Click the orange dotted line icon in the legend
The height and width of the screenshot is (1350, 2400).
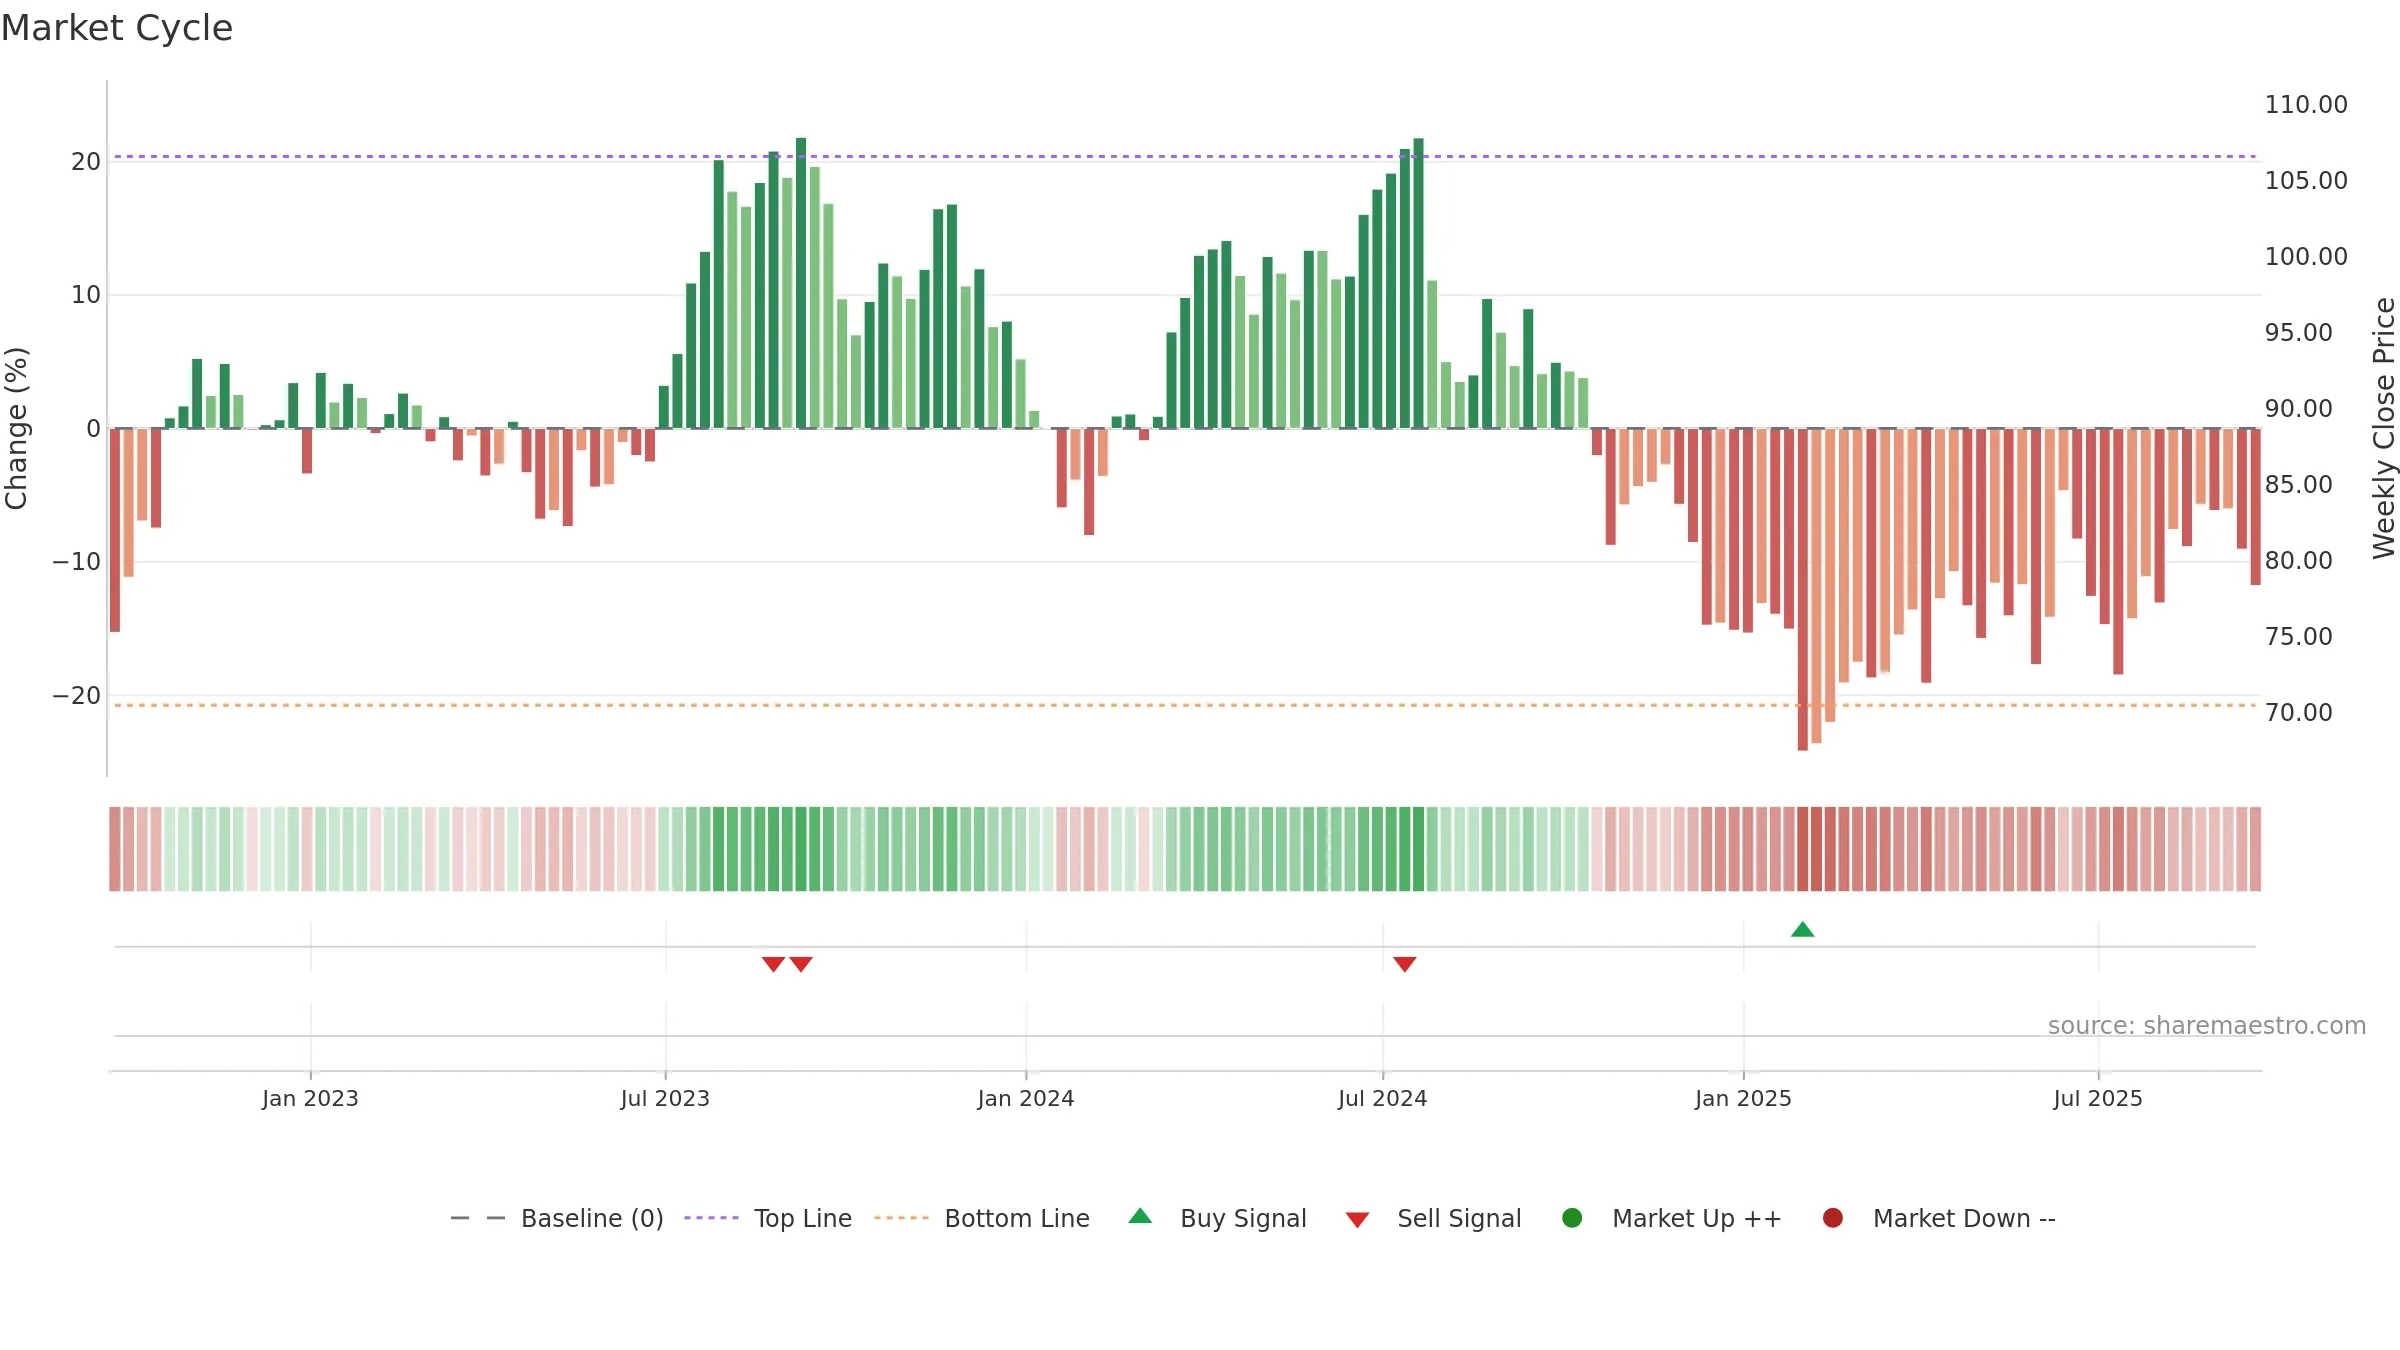pos(901,1218)
